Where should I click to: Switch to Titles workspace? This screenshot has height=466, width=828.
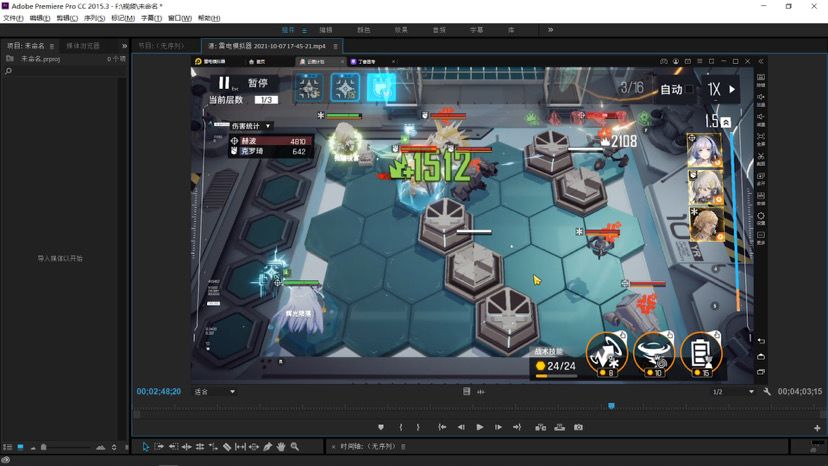click(x=477, y=30)
